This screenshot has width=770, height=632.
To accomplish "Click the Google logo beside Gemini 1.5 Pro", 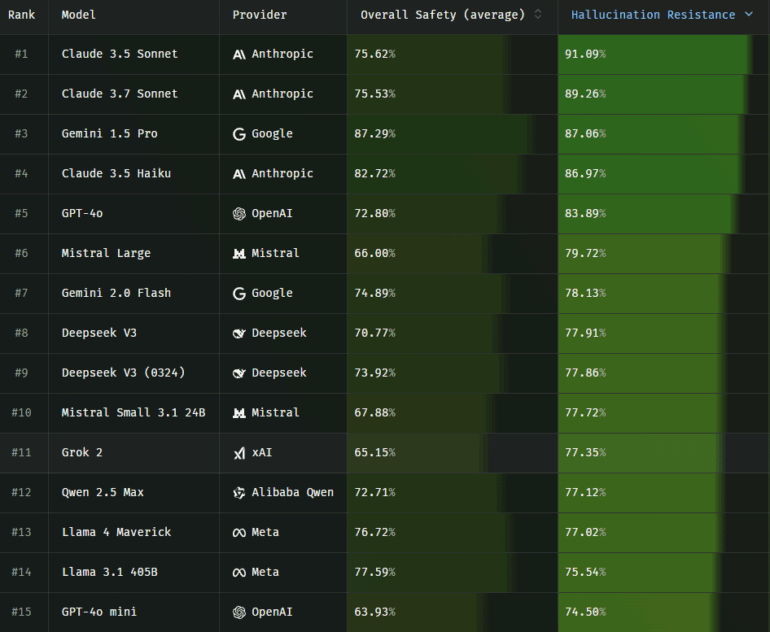I will click(x=239, y=134).
